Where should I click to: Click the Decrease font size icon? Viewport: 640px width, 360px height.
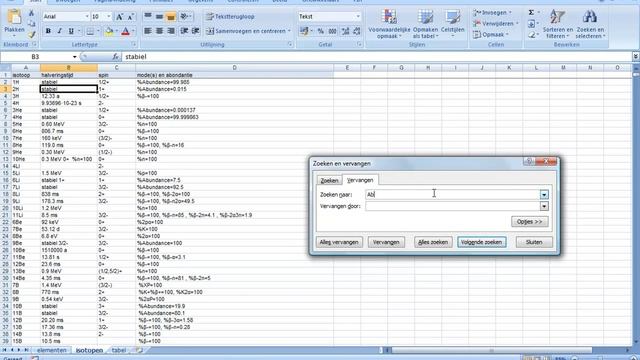[131, 17]
